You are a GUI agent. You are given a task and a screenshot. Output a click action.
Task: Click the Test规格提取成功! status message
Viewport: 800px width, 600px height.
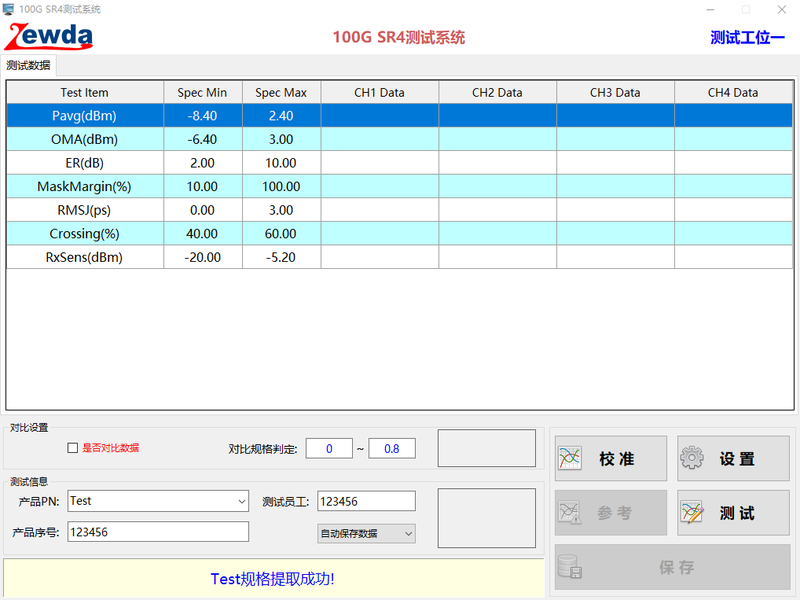[x=272, y=579]
